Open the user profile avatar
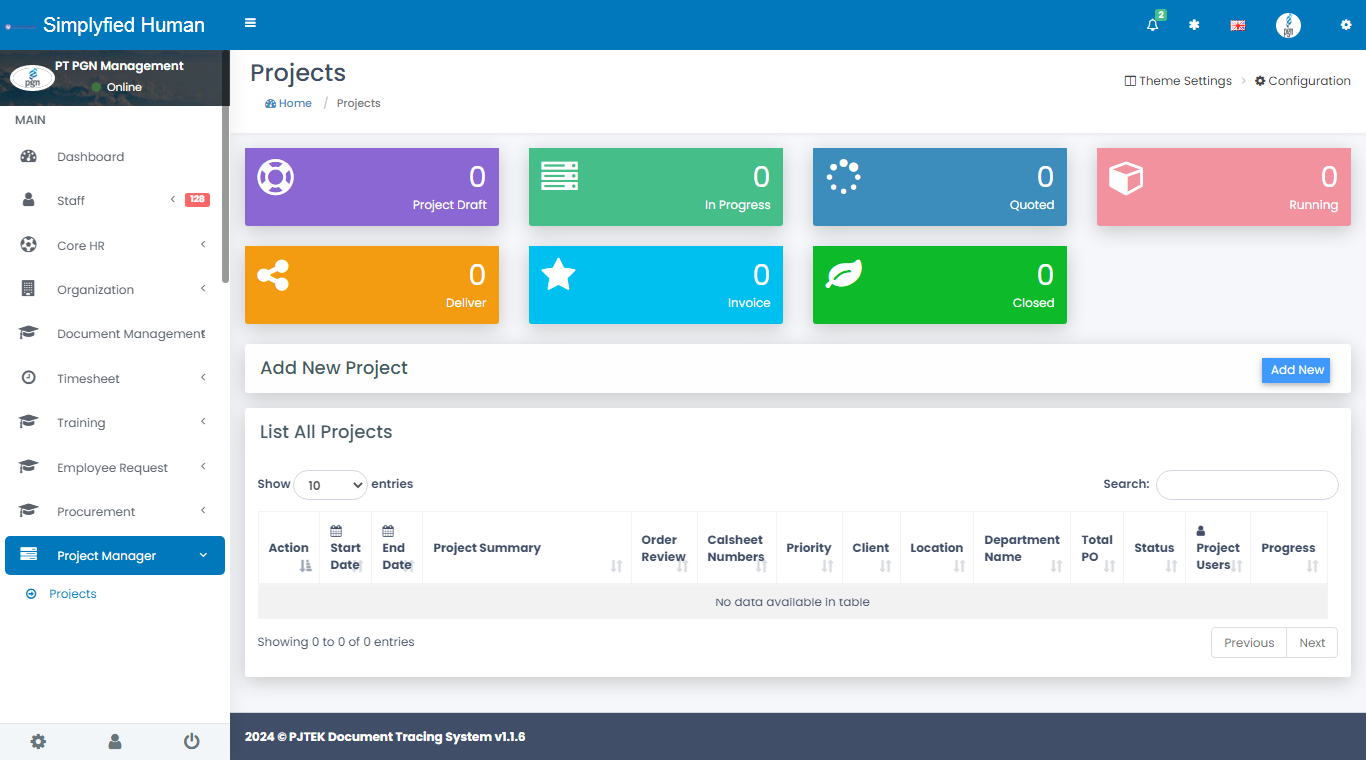The image size is (1366, 761). [1288, 25]
